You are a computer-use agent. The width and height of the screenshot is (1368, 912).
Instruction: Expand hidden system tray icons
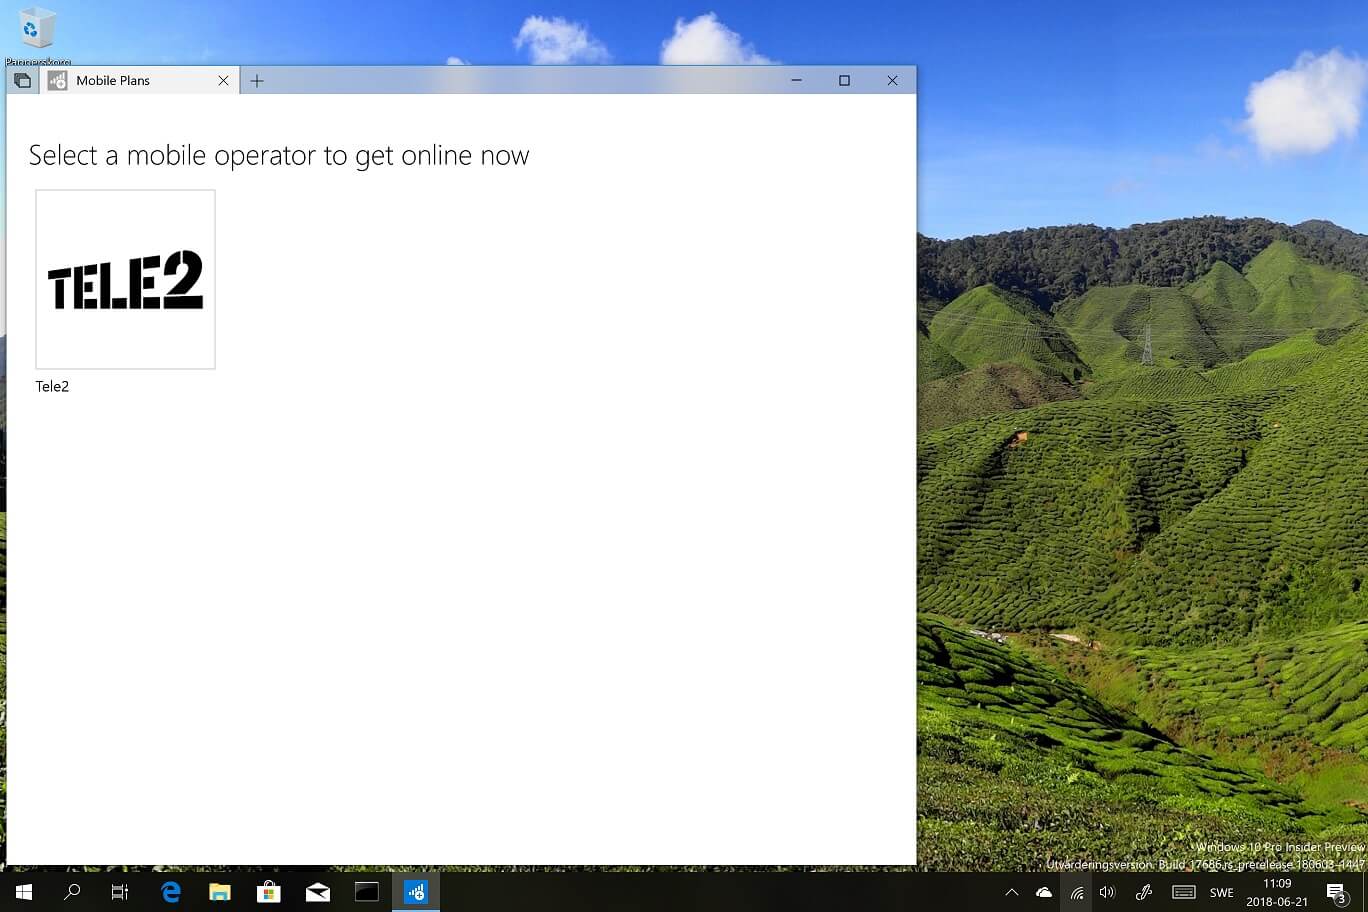click(x=1012, y=891)
